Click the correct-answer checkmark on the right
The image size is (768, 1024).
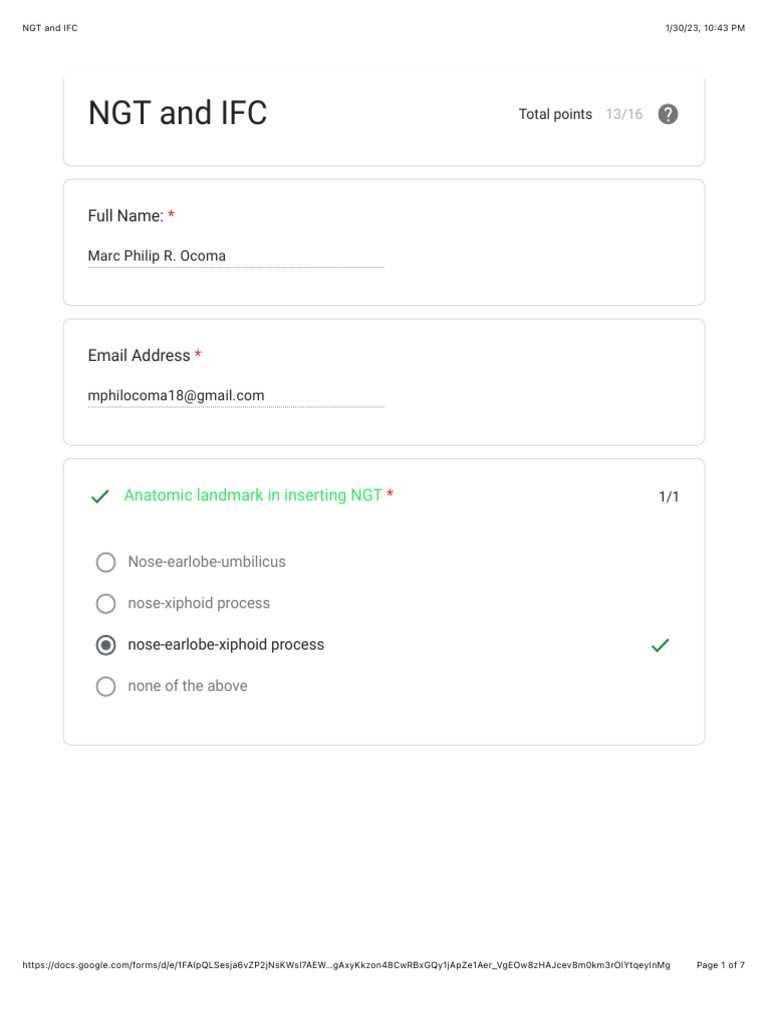[660, 646]
